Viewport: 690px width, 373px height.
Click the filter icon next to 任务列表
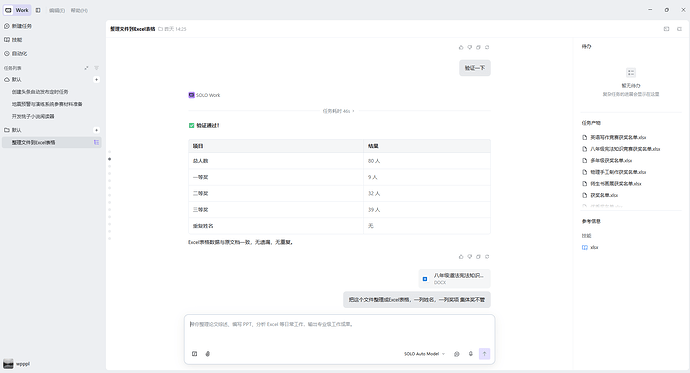point(96,68)
